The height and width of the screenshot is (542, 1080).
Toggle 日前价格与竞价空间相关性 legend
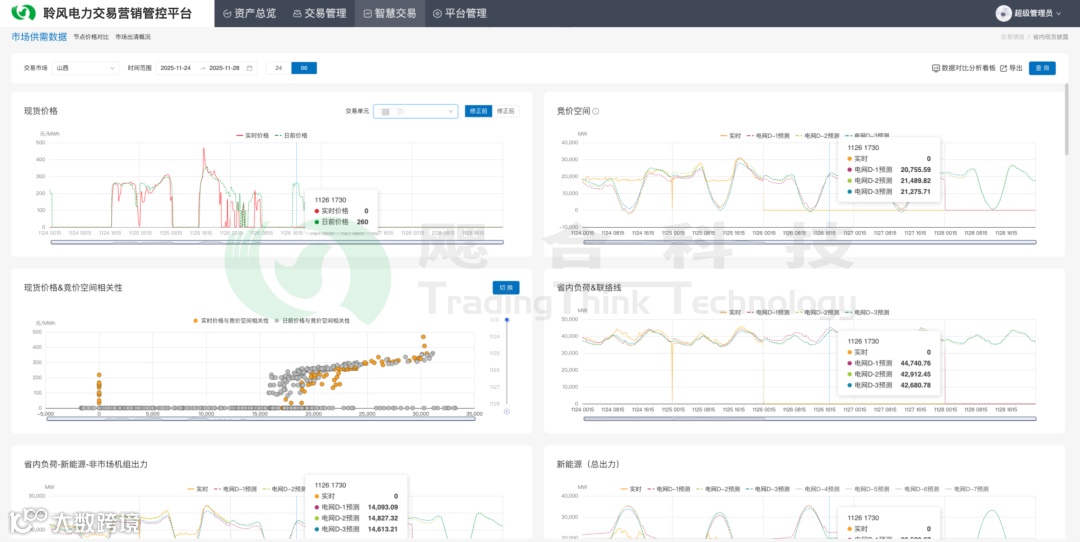coord(312,320)
